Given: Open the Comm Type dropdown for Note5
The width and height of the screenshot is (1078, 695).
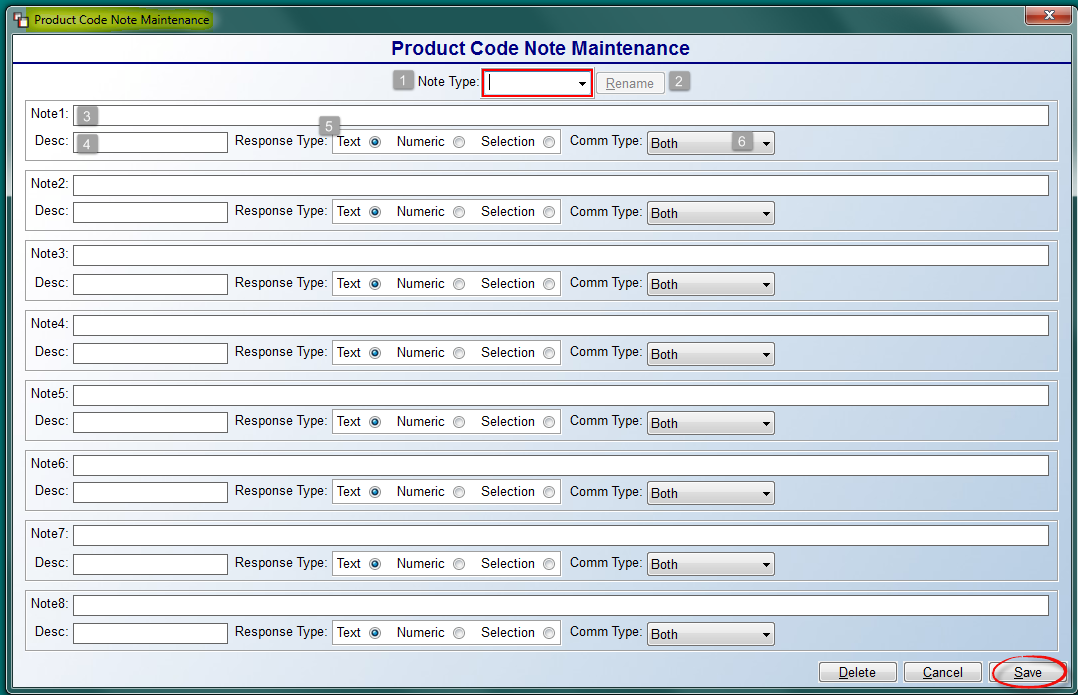Looking at the screenshot, I should (710, 423).
